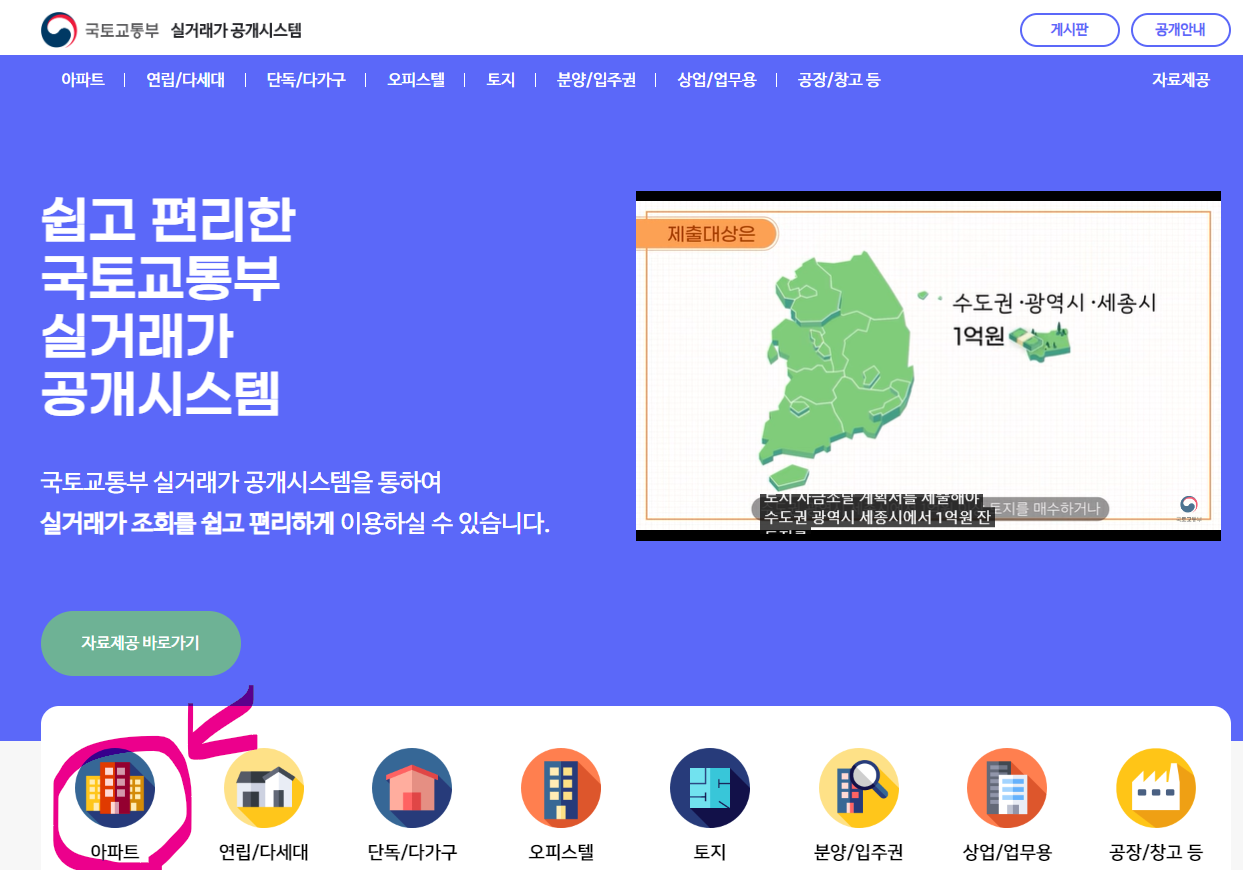Click the 수도권·광역시·세종시 text in the video

[1054, 302]
